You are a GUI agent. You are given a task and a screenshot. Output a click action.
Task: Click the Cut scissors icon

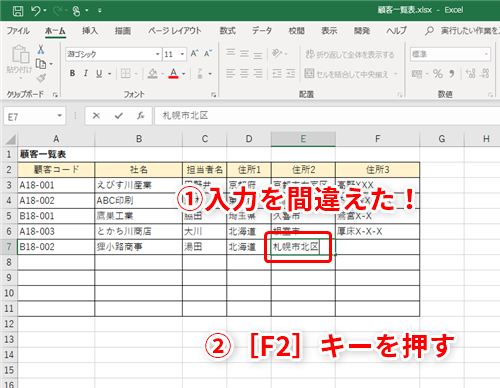click(41, 49)
